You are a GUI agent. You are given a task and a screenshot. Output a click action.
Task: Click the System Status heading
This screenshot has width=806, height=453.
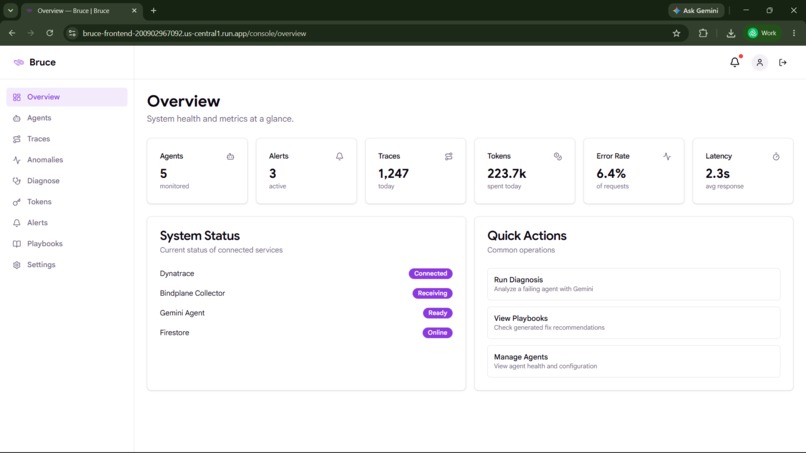(x=199, y=236)
